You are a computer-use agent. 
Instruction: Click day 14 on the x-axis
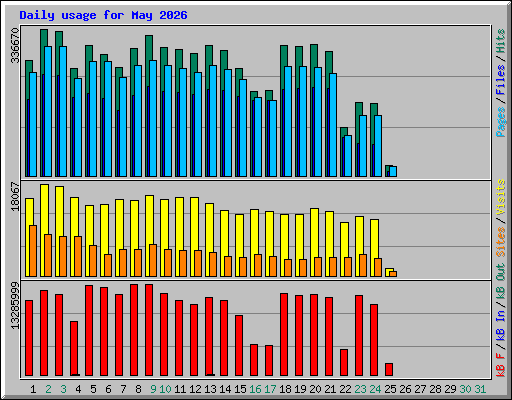(225, 389)
